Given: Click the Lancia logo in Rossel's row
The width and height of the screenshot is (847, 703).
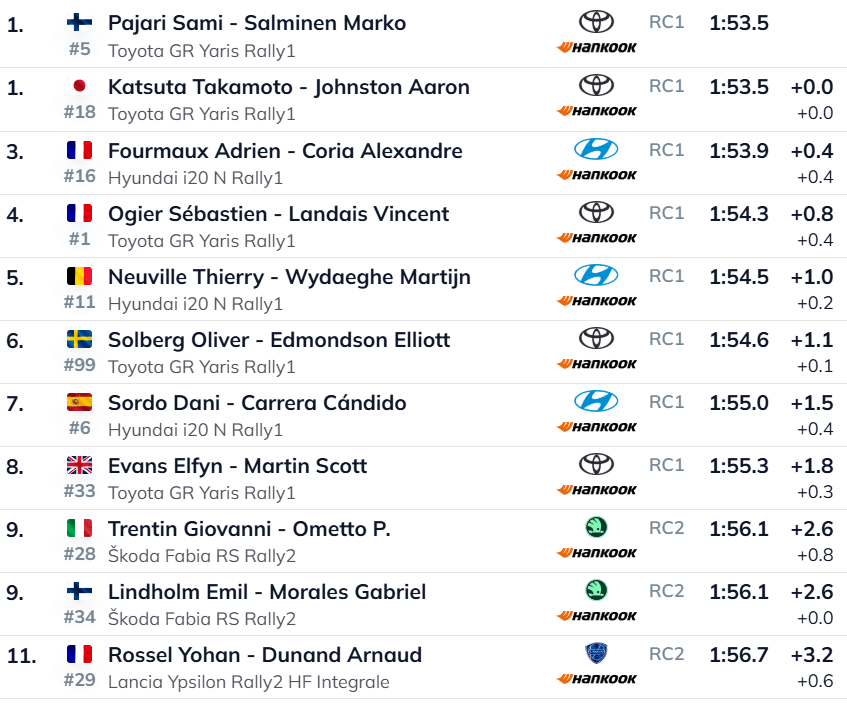Looking at the screenshot, I should click(596, 654).
